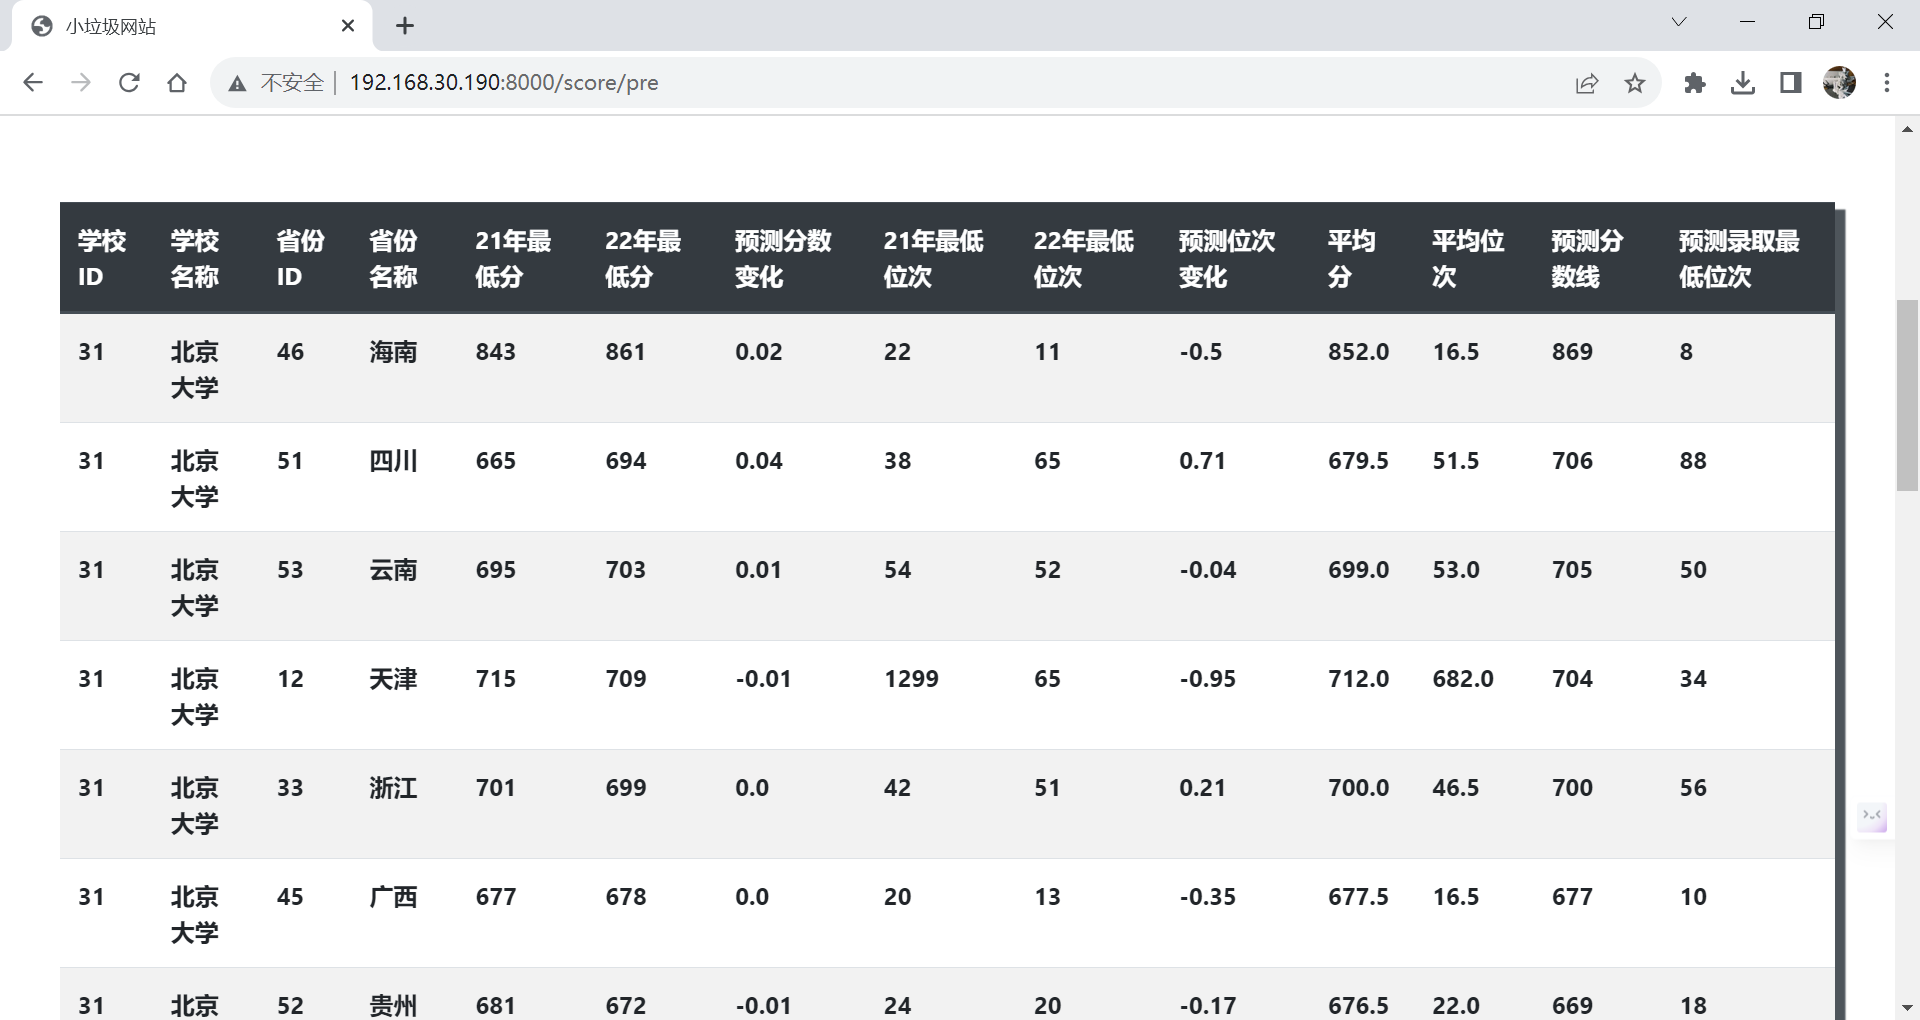Click the 省份ID column header

[x=301, y=259]
